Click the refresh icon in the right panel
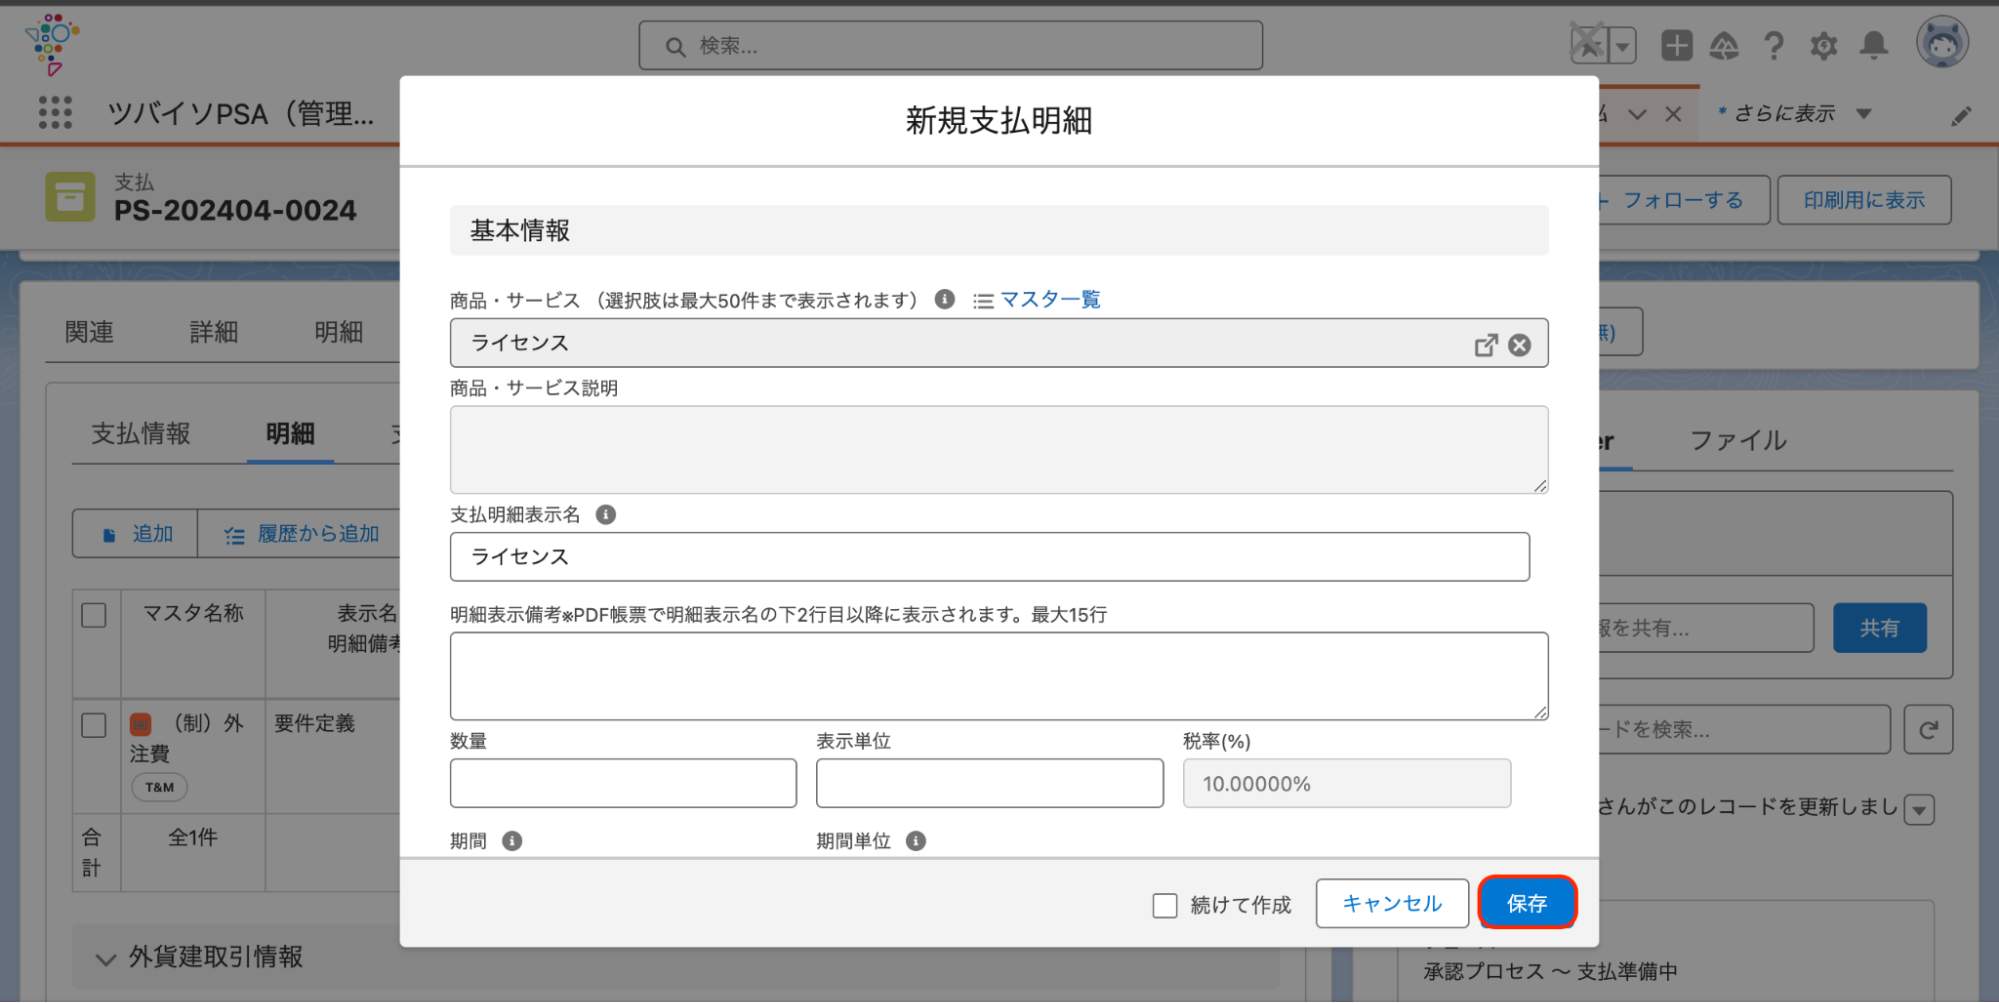Viewport: 1999px width, 1003px height. click(x=1928, y=730)
